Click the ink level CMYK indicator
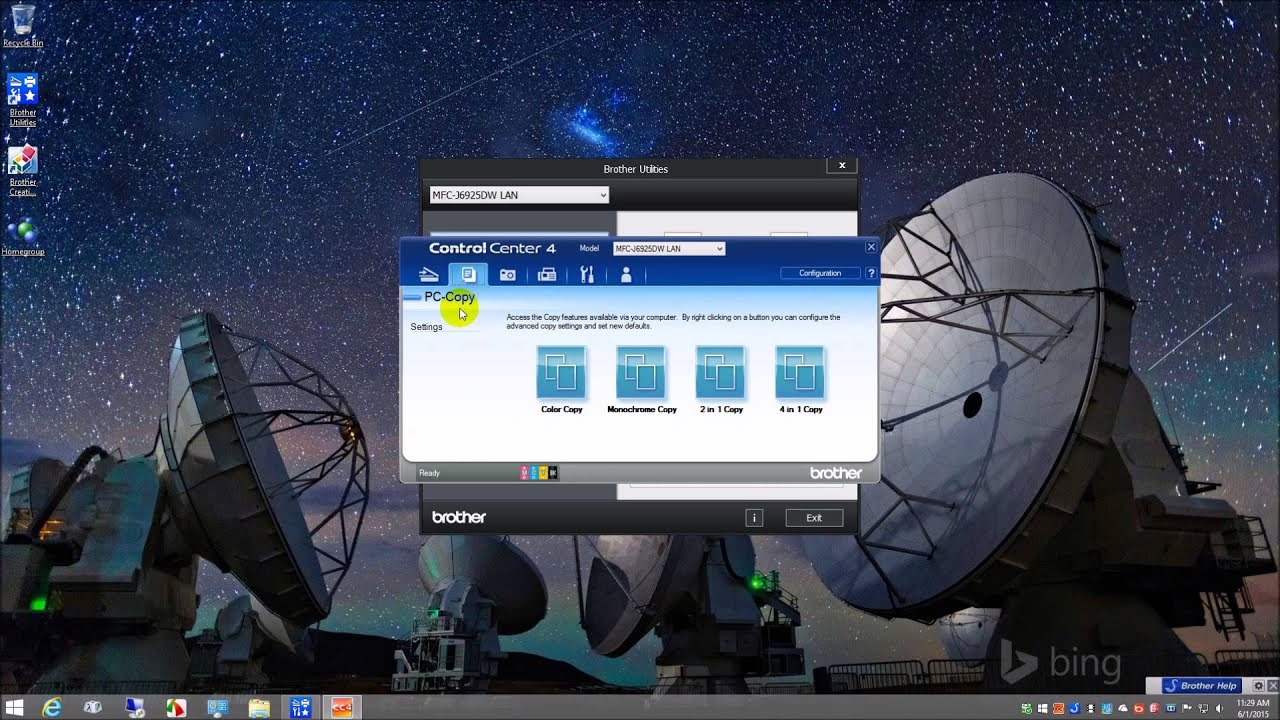Viewport: 1280px width, 720px height. coord(539,473)
